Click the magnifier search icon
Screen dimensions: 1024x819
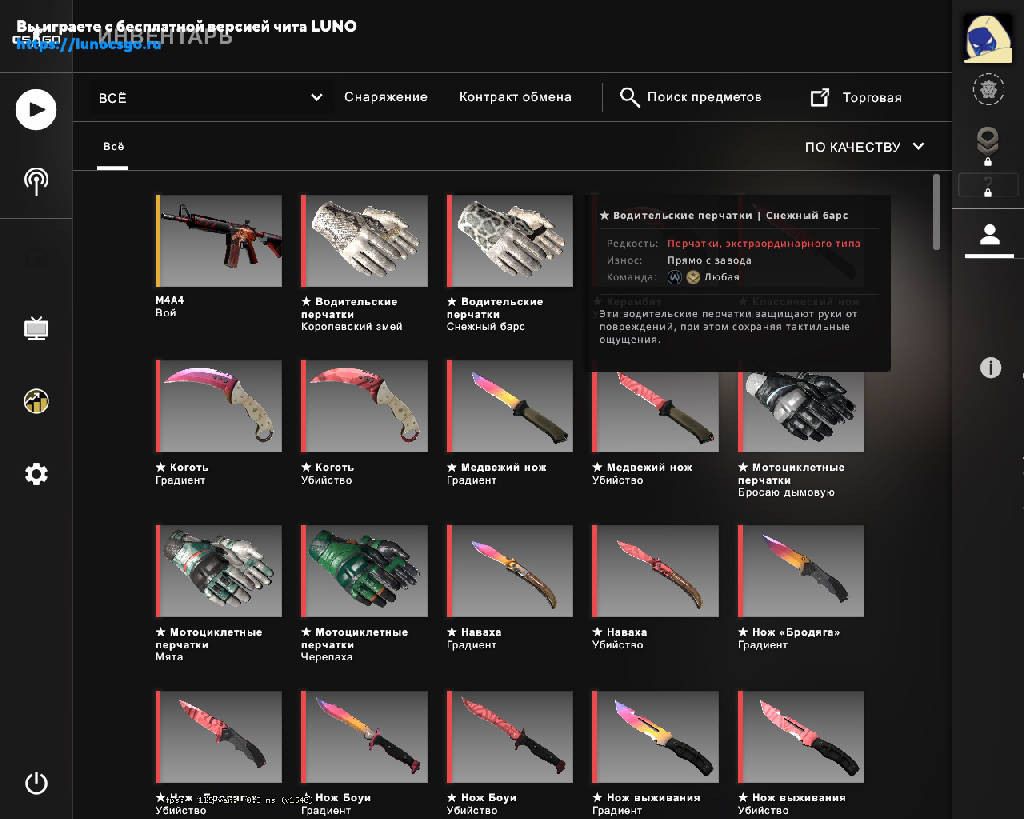click(x=629, y=97)
